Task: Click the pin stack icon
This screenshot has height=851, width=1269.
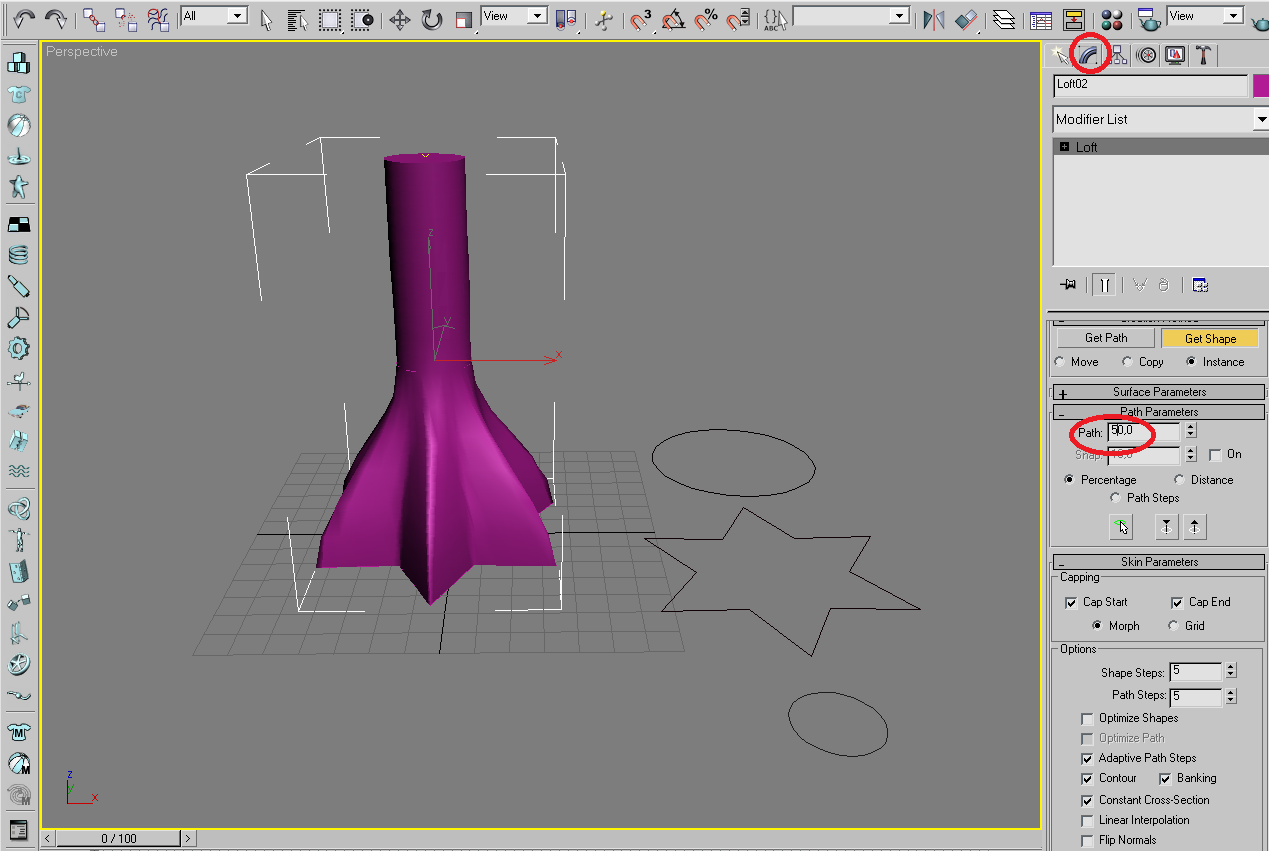Action: pos(1068,285)
